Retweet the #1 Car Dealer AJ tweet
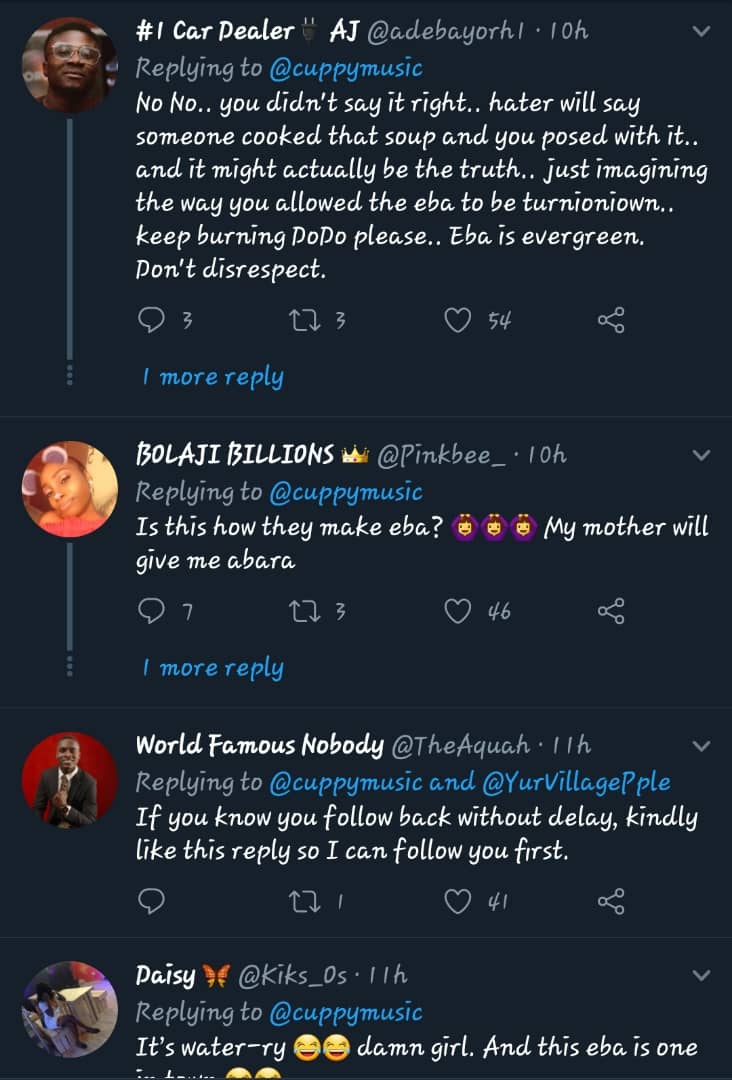The width and height of the screenshot is (732, 1080). (x=301, y=320)
